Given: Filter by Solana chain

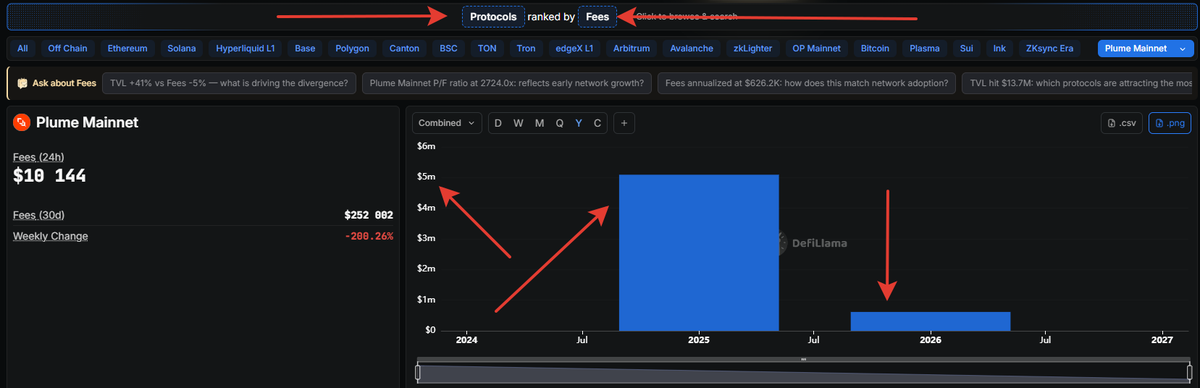Looking at the screenshot, I should [x=182, y=48].
